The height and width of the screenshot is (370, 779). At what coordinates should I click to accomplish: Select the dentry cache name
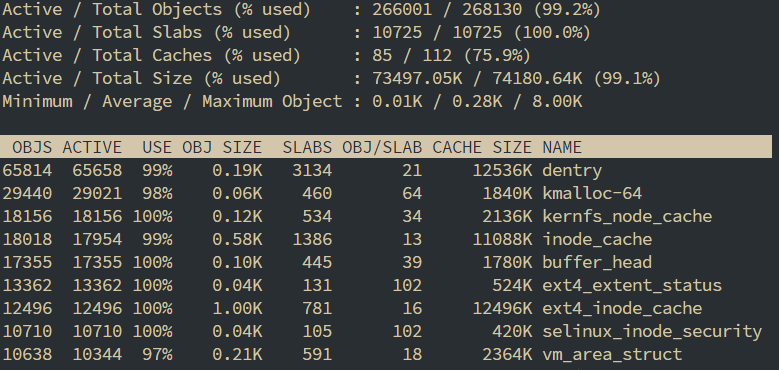[572, 170]
